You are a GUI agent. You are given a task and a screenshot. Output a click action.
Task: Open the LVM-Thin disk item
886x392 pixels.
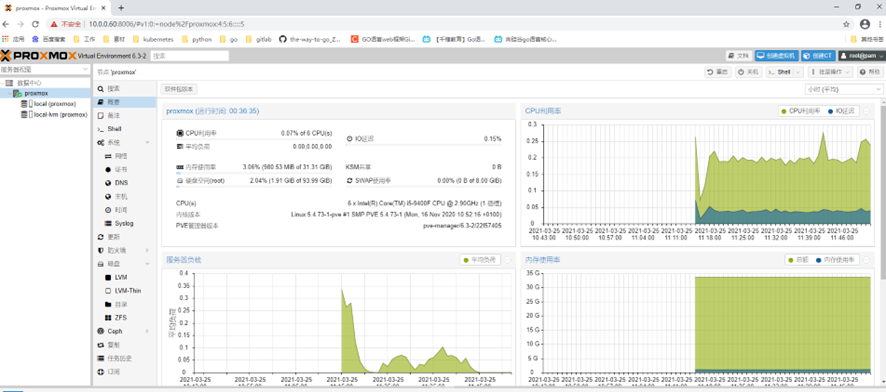click(127, 290)
